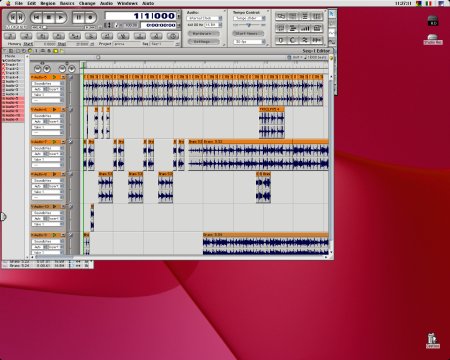450x360 pixels.
Task: Select Audio-1 in the track list
Action: 13,81
